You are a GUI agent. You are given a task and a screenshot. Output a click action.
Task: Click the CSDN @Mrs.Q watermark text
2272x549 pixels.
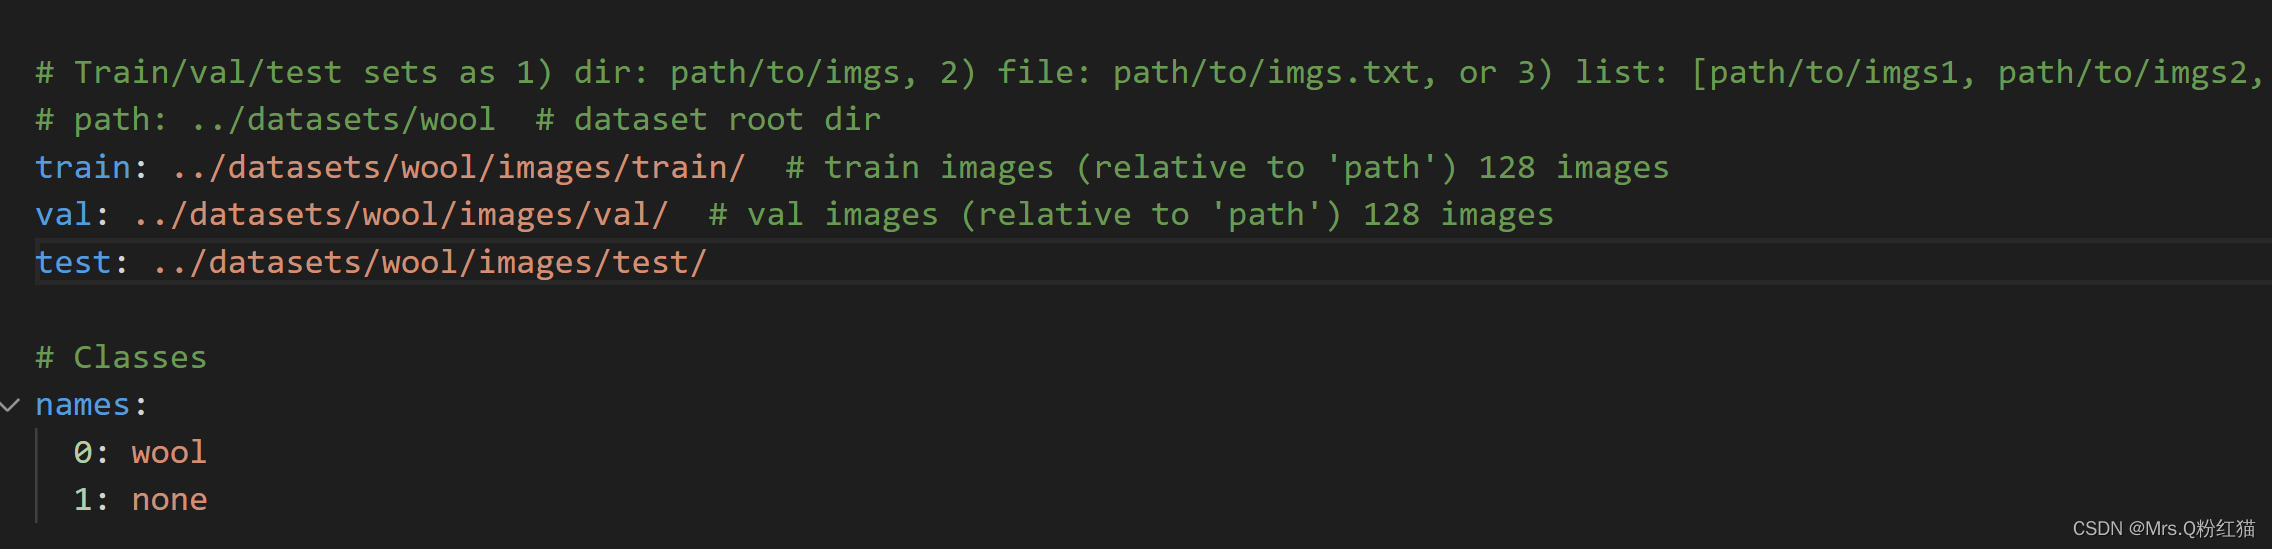coord(2164,528)
